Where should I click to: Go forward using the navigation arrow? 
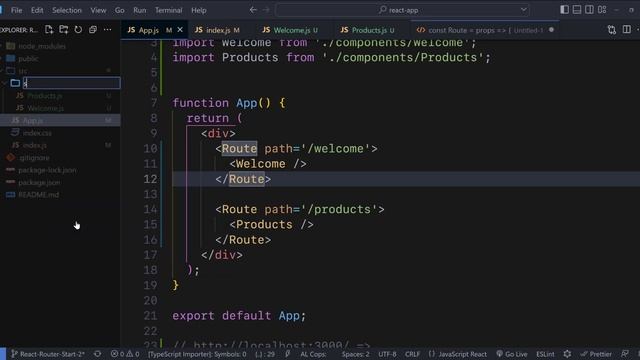[266, 10]
